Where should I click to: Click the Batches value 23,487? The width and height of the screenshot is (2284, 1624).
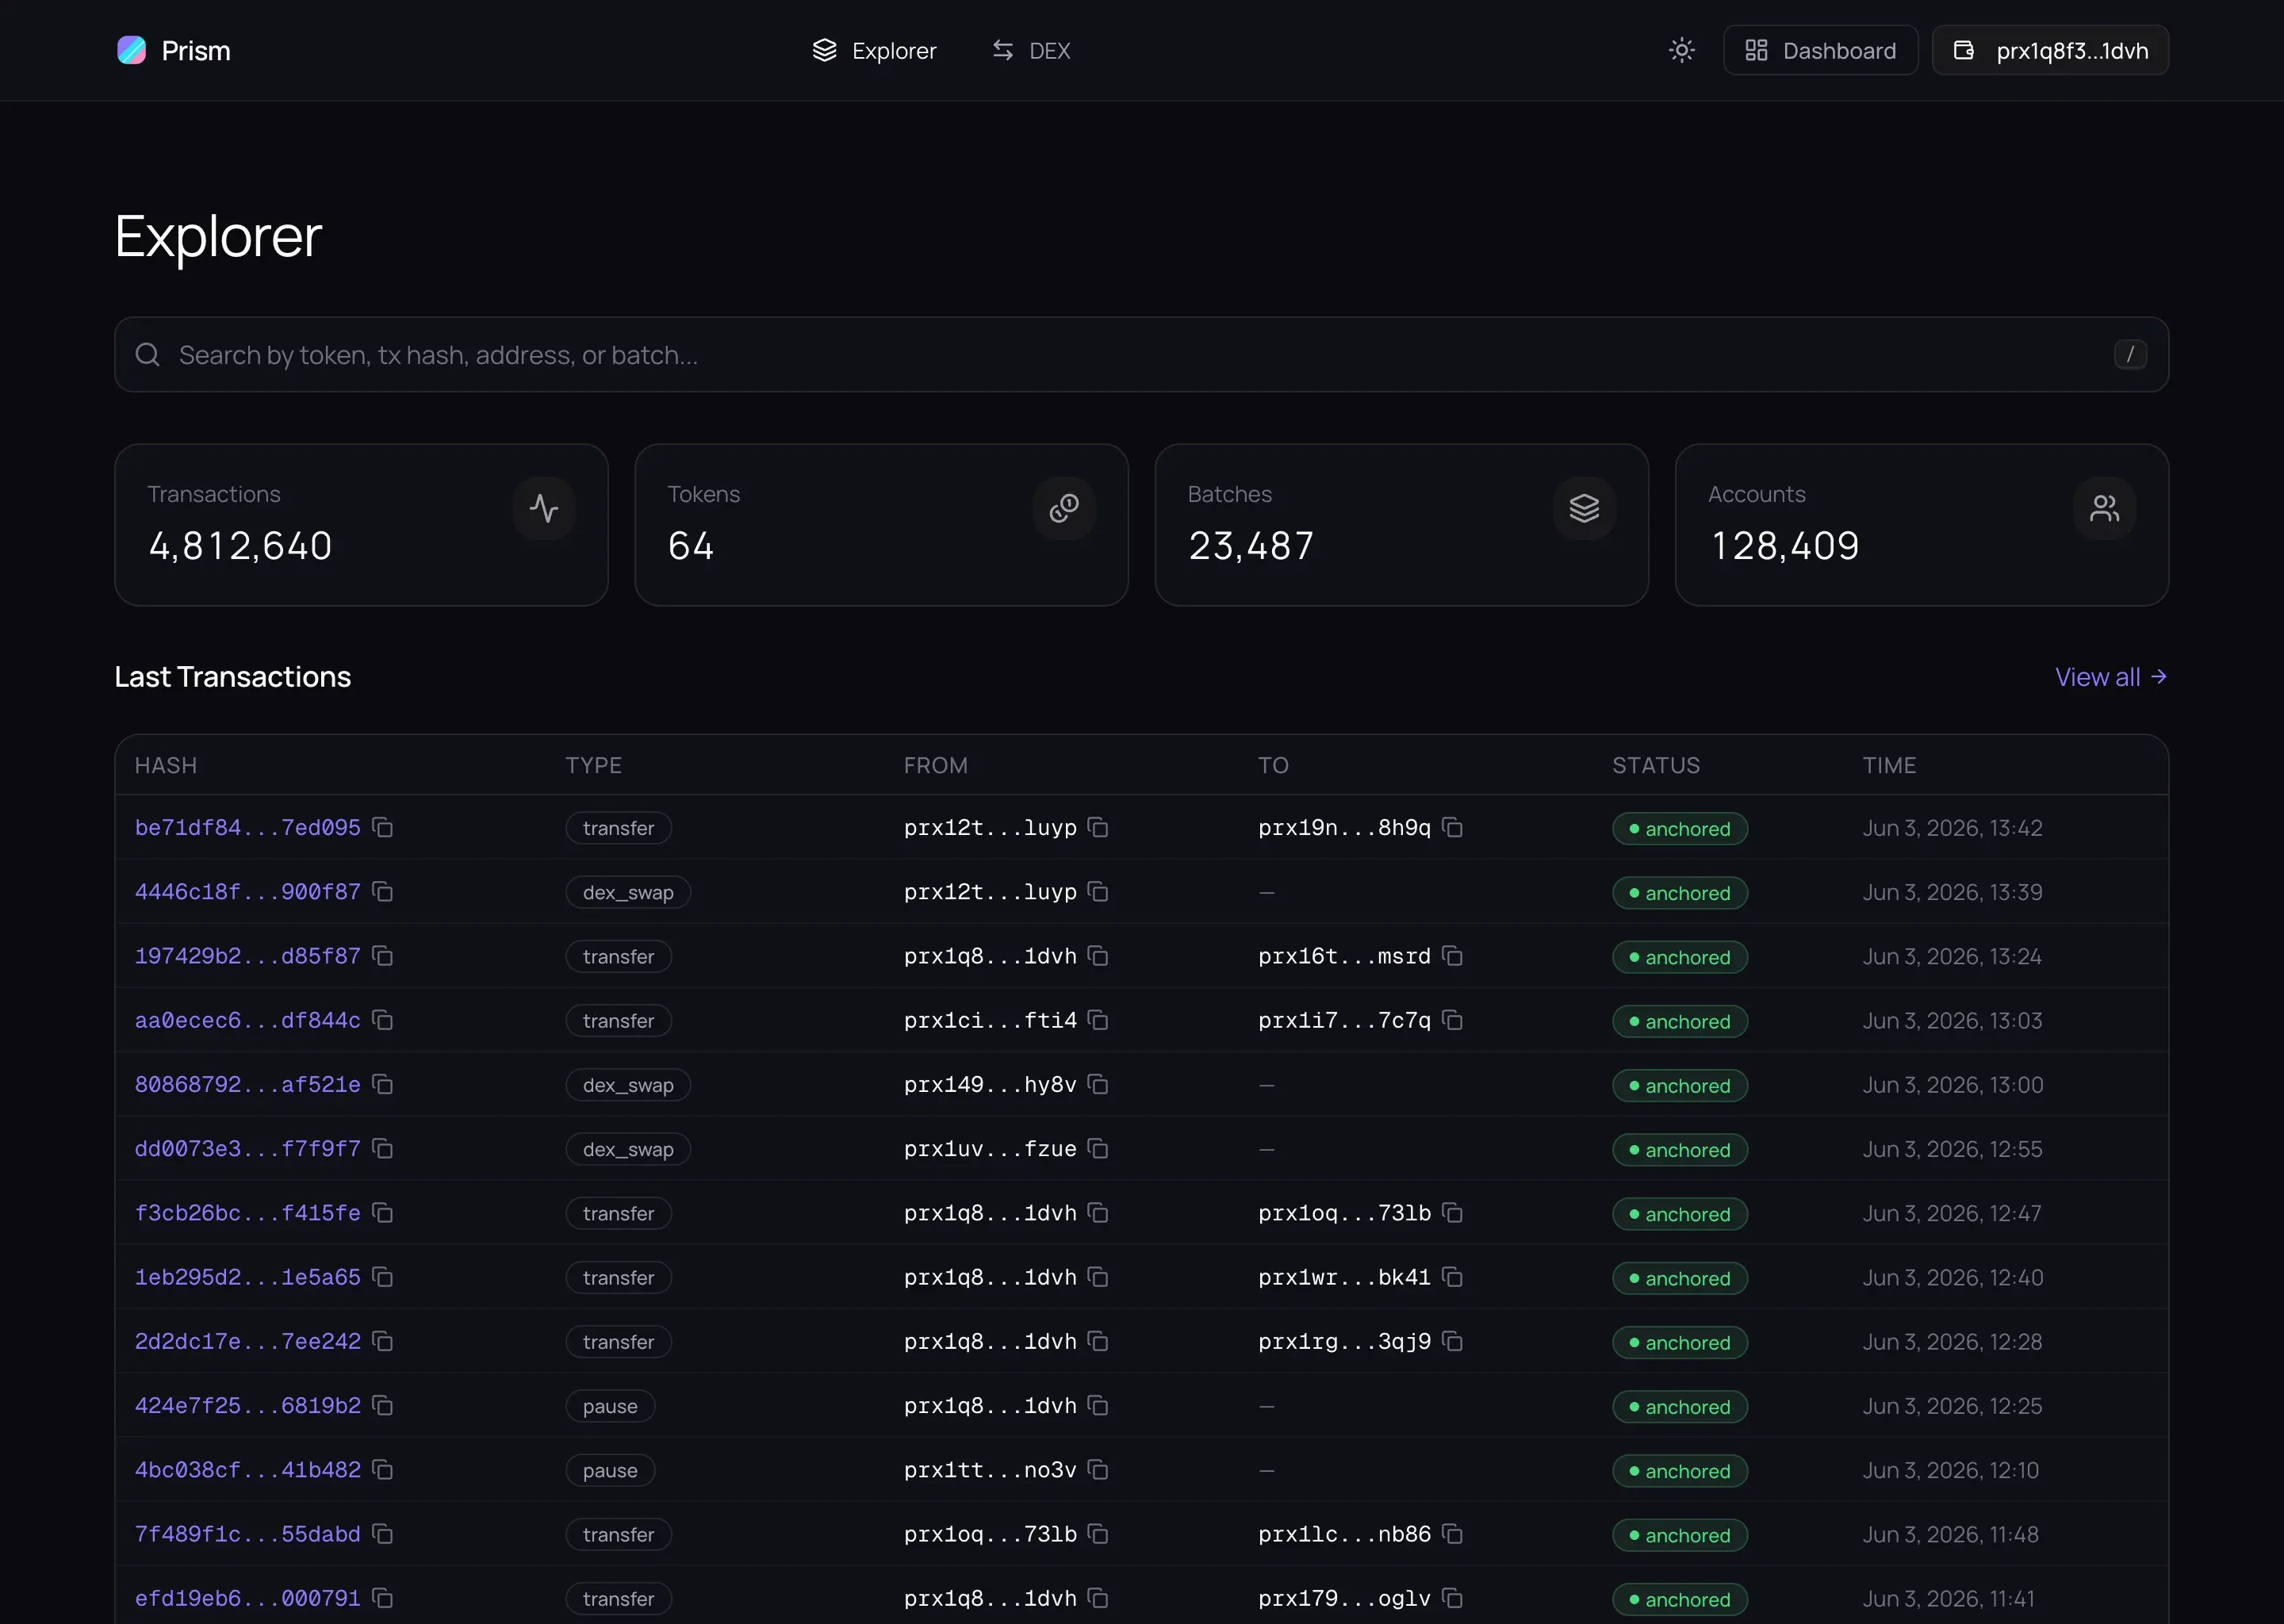click(1251, 545)
